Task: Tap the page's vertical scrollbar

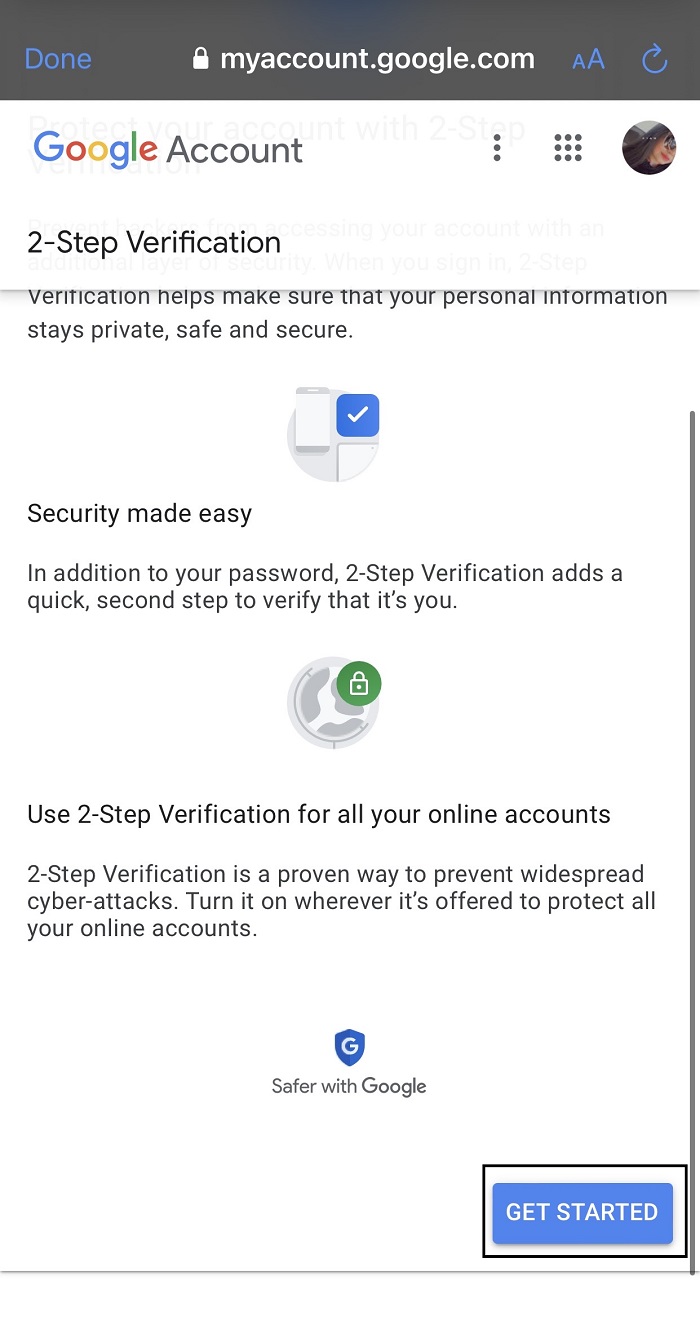Action: [x=692, y=840]
